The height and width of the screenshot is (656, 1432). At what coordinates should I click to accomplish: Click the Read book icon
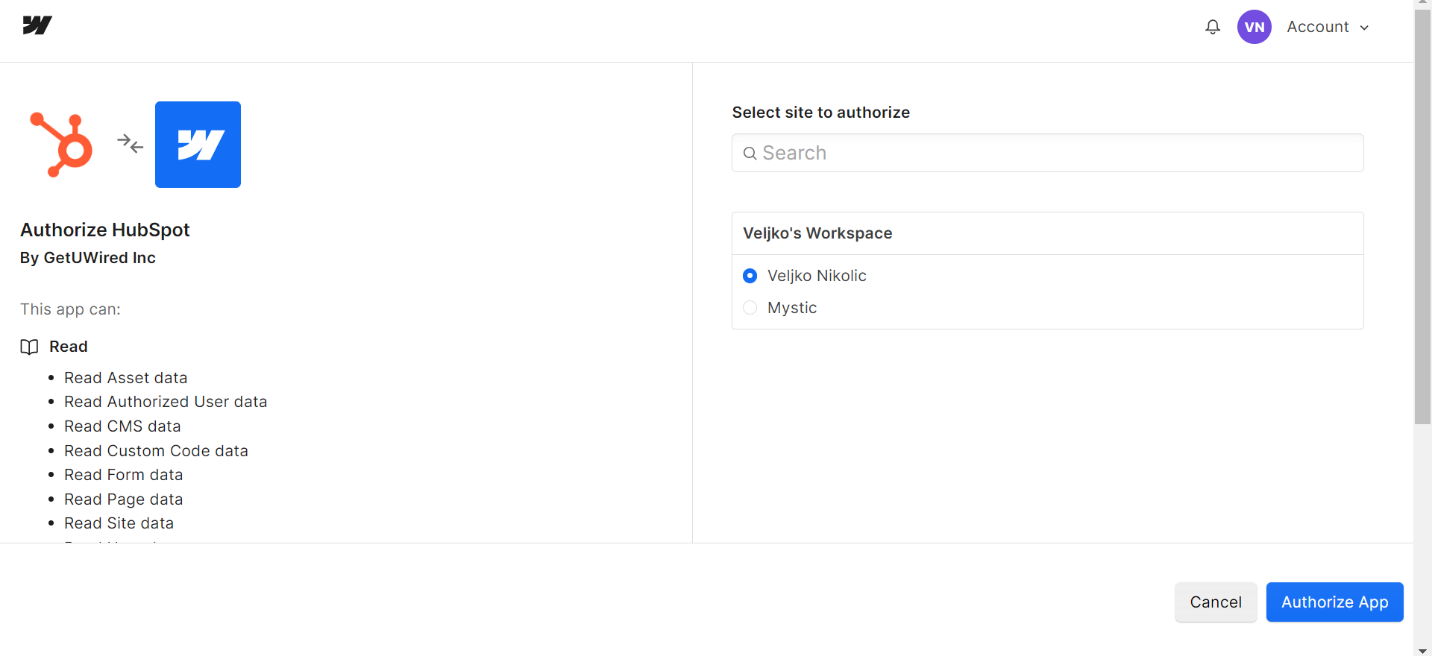pos(29,347)
